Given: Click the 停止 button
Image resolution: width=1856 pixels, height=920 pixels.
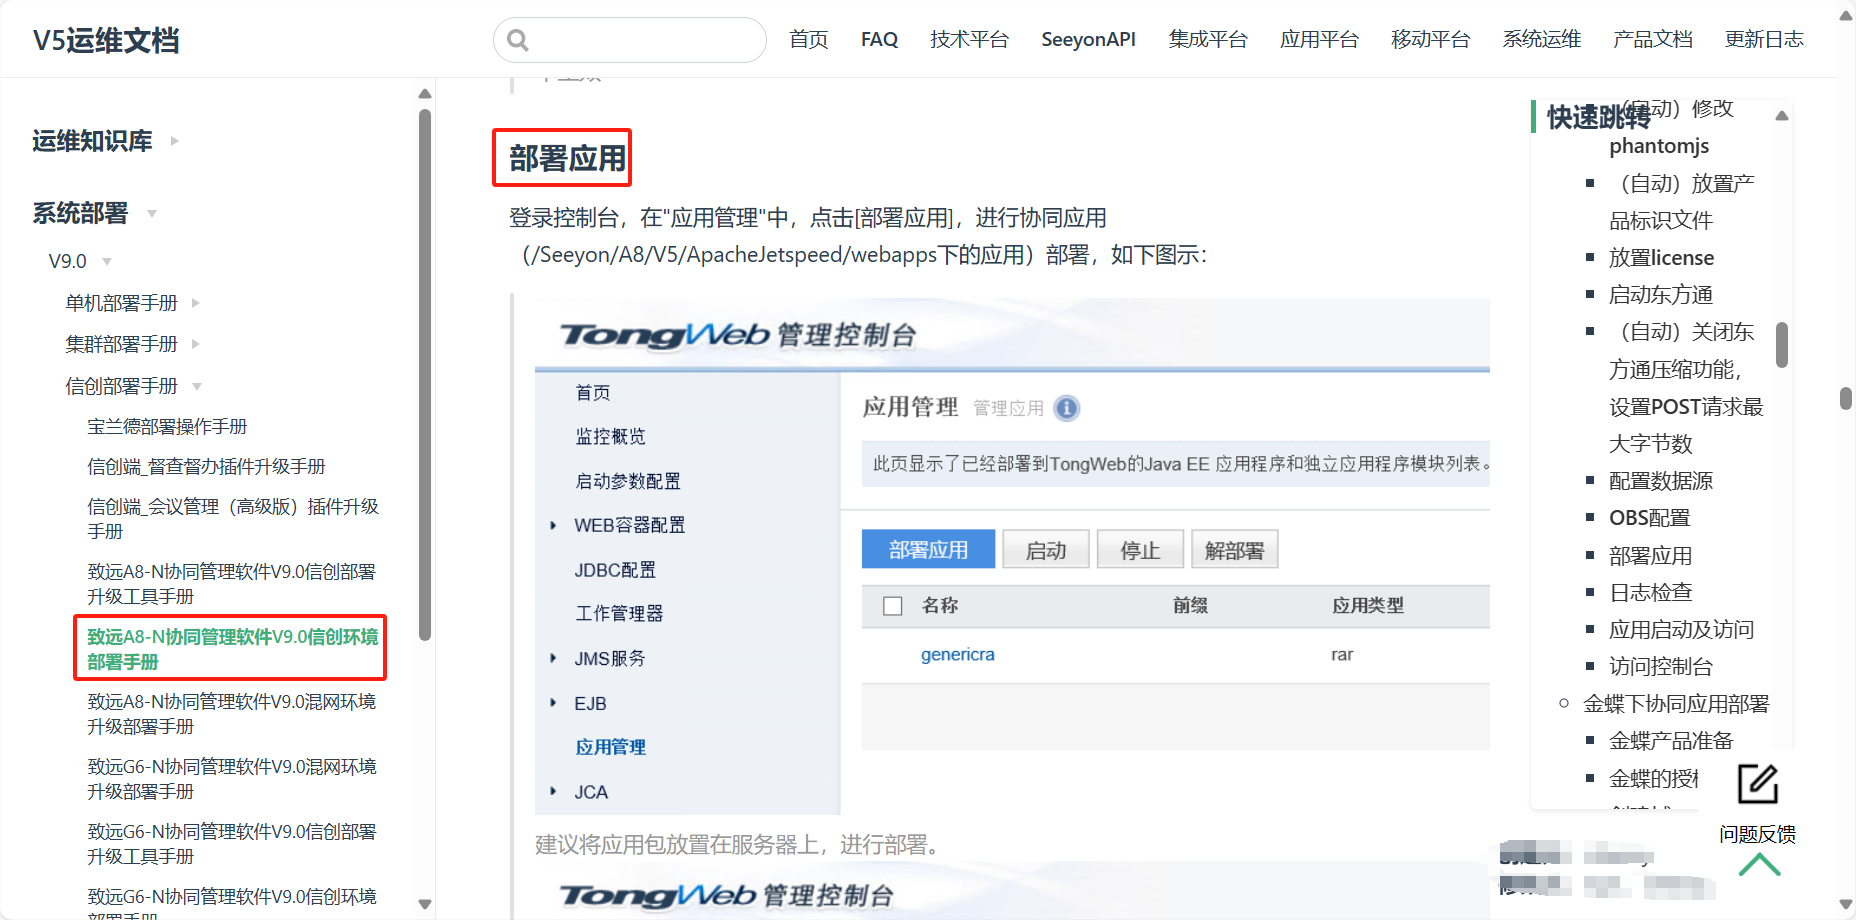Looking at the screenshot, I should [1140, 549].
